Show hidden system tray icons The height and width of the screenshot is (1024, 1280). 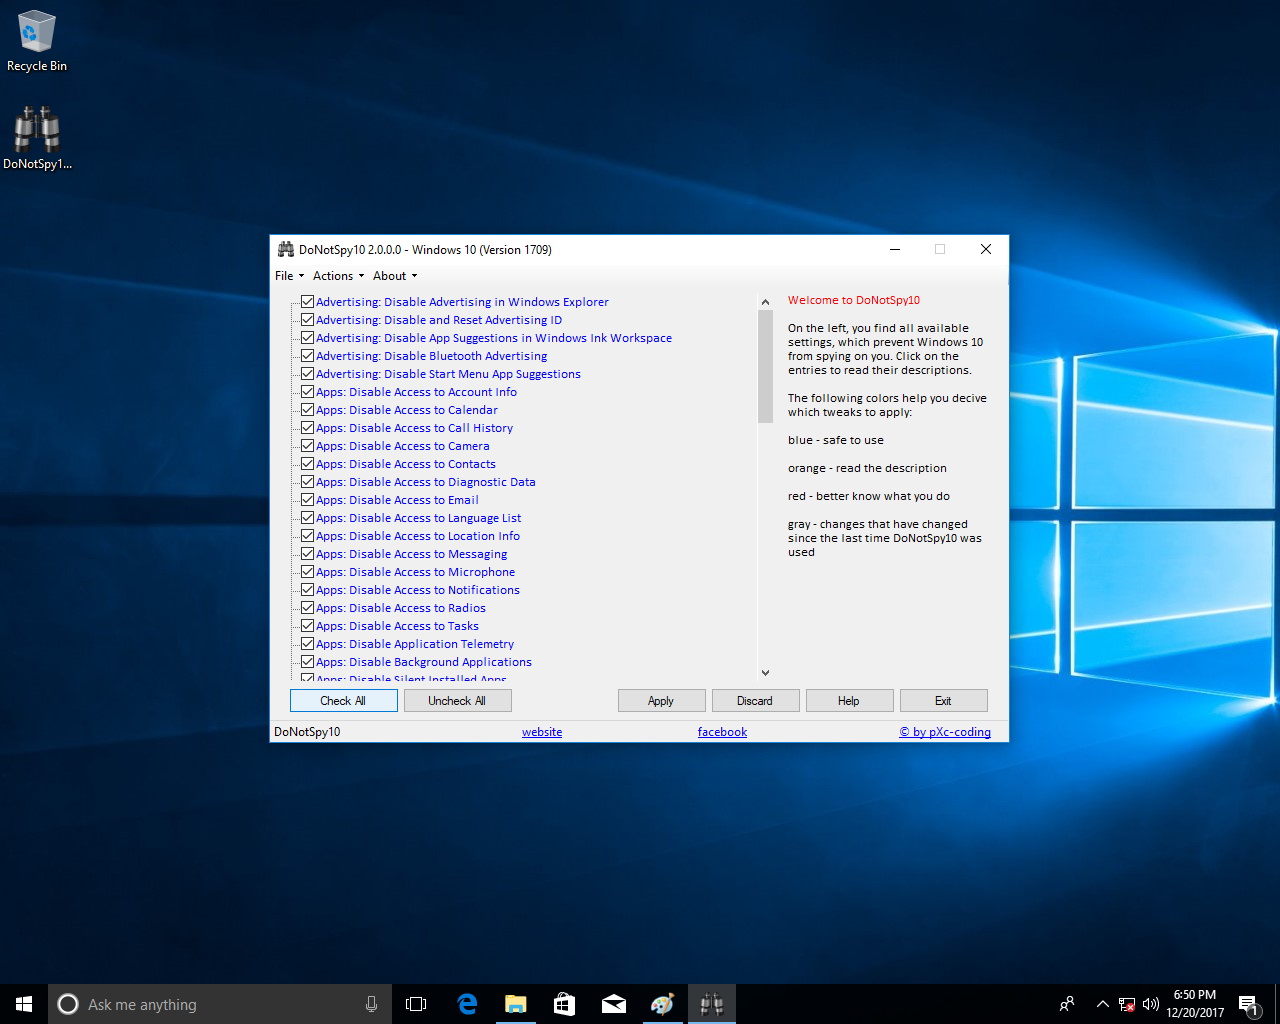tap(1102, 1004)
